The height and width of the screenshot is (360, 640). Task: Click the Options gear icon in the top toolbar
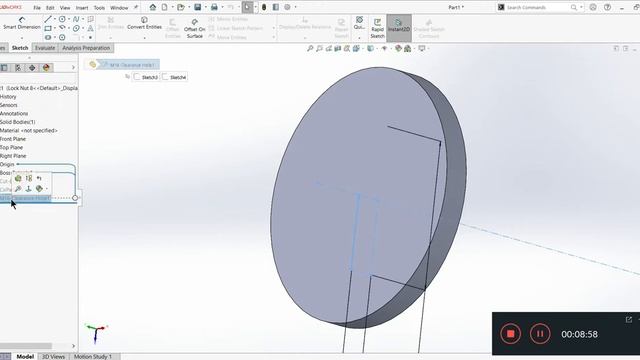(287, 7)
